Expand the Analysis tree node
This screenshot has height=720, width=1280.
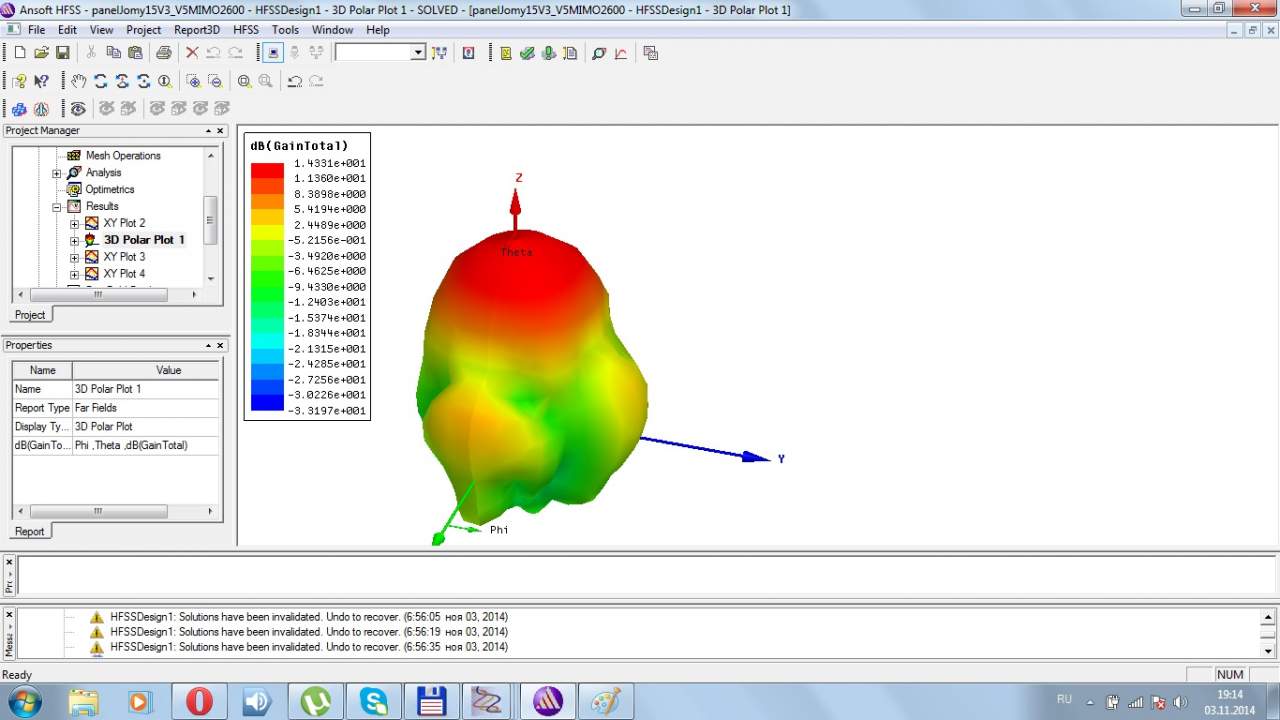(57, 173)
